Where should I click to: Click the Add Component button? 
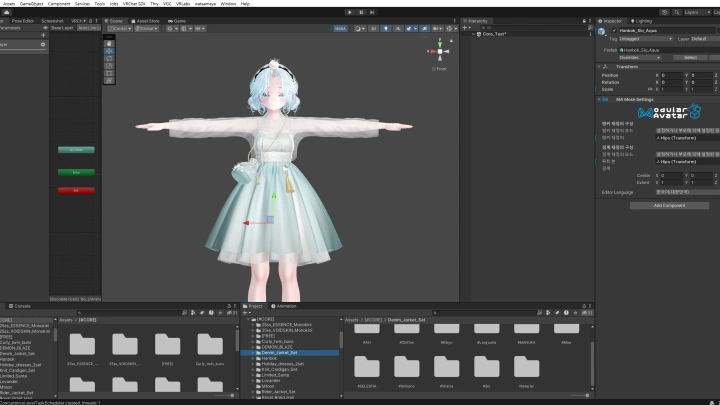click(669, 206)
